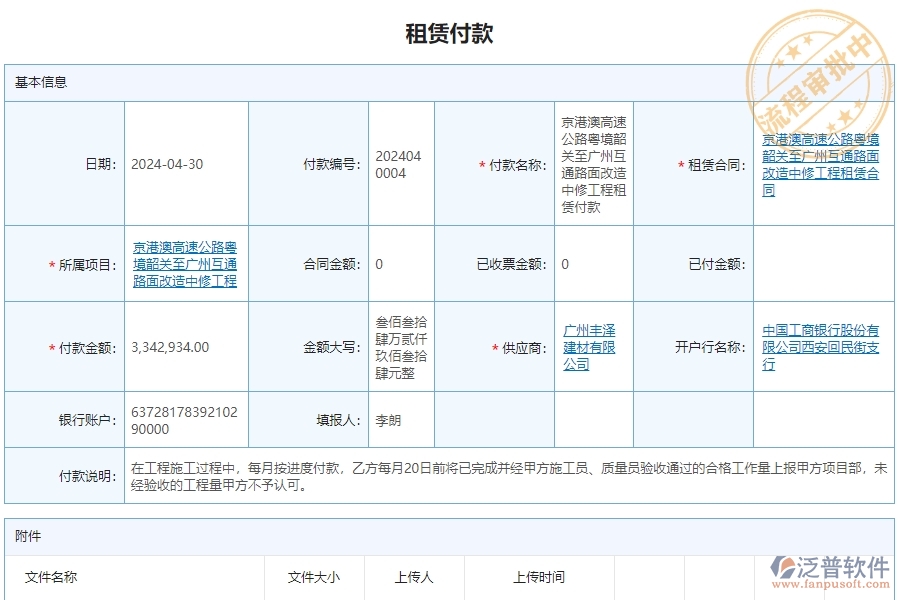Click the 文件大小 column header
This screenshot has height=600, width=900.
[313, 577]
